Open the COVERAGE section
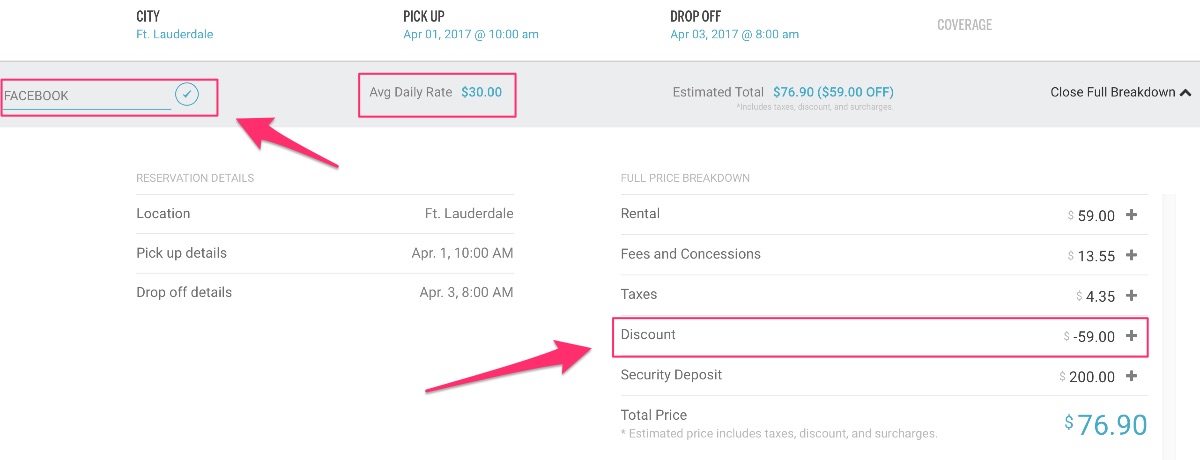Screen dimensions: 1200x460 pyautogui.click(x=964, y=25)
